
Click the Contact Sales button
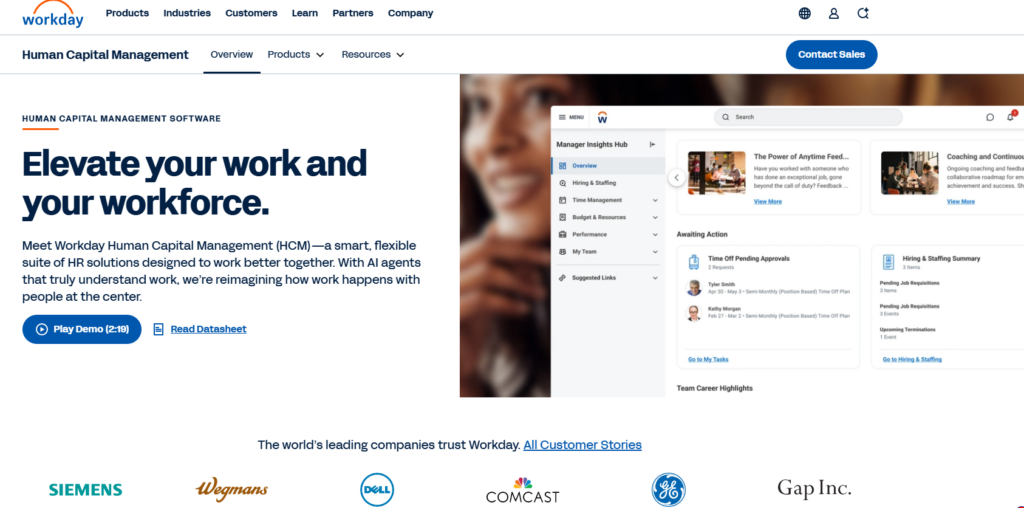(831, 55)
